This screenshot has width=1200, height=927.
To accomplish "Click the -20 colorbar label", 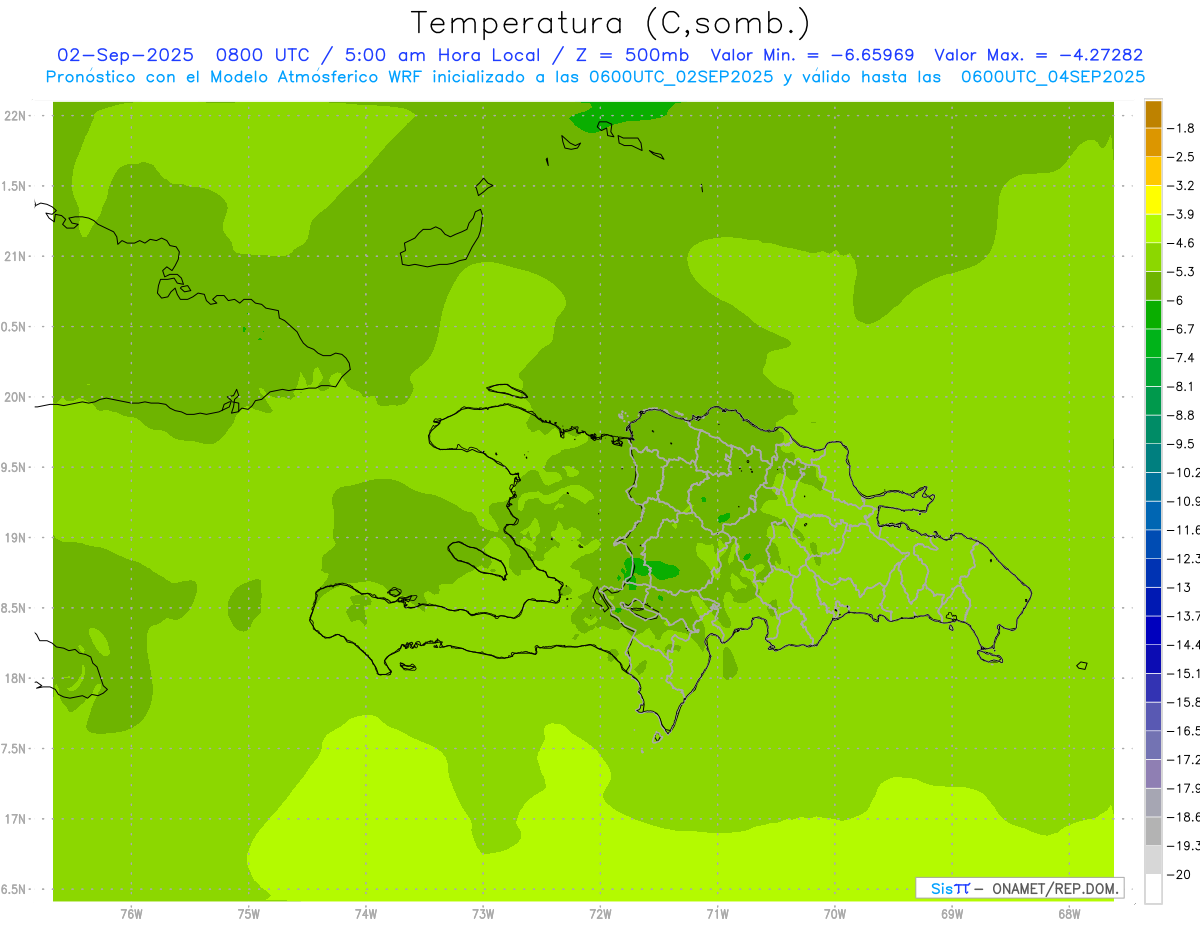I will (1179, 874).
